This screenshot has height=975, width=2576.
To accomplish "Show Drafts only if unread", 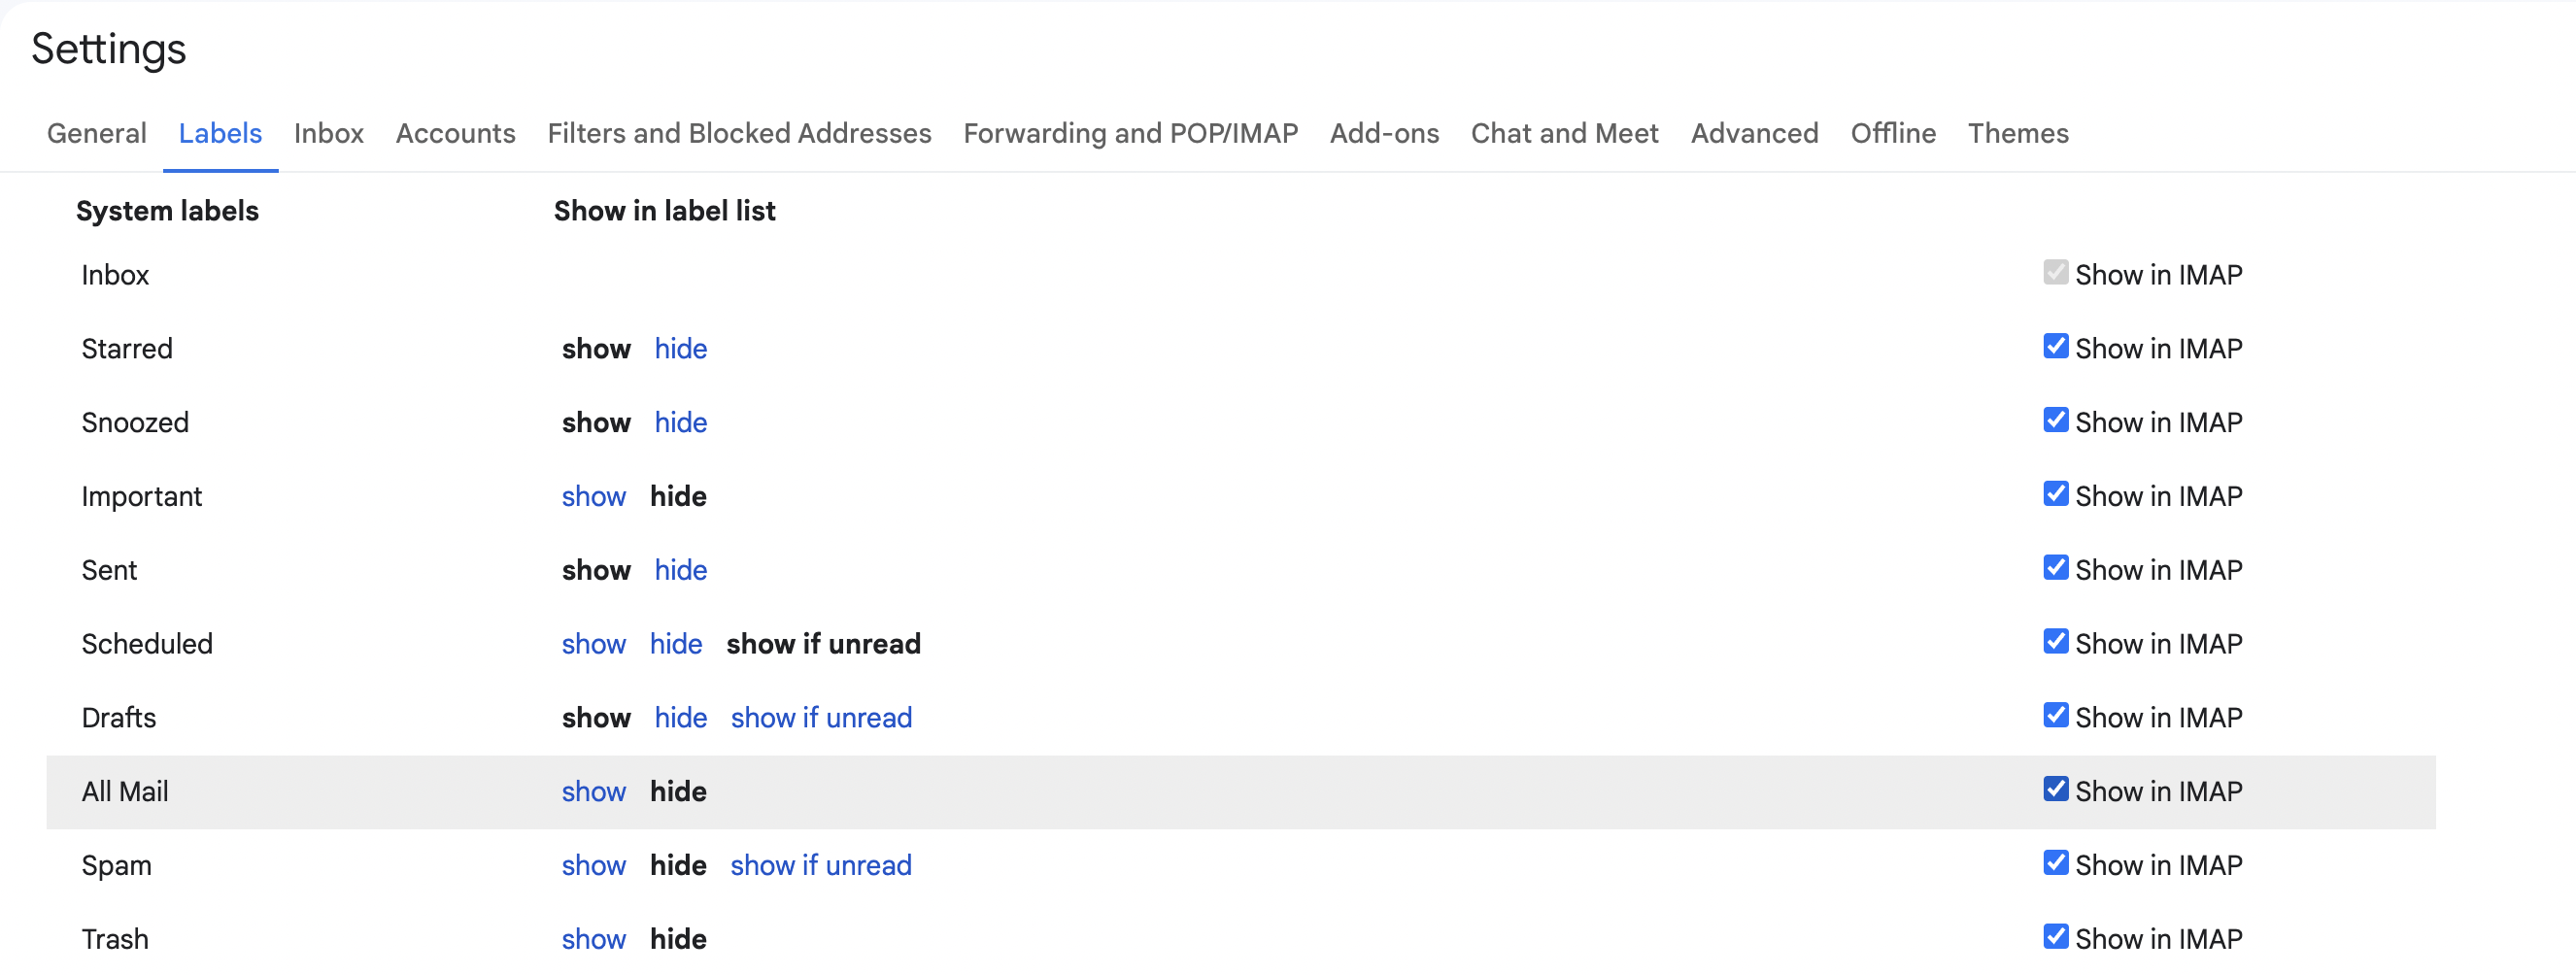I will pos(821,717).
